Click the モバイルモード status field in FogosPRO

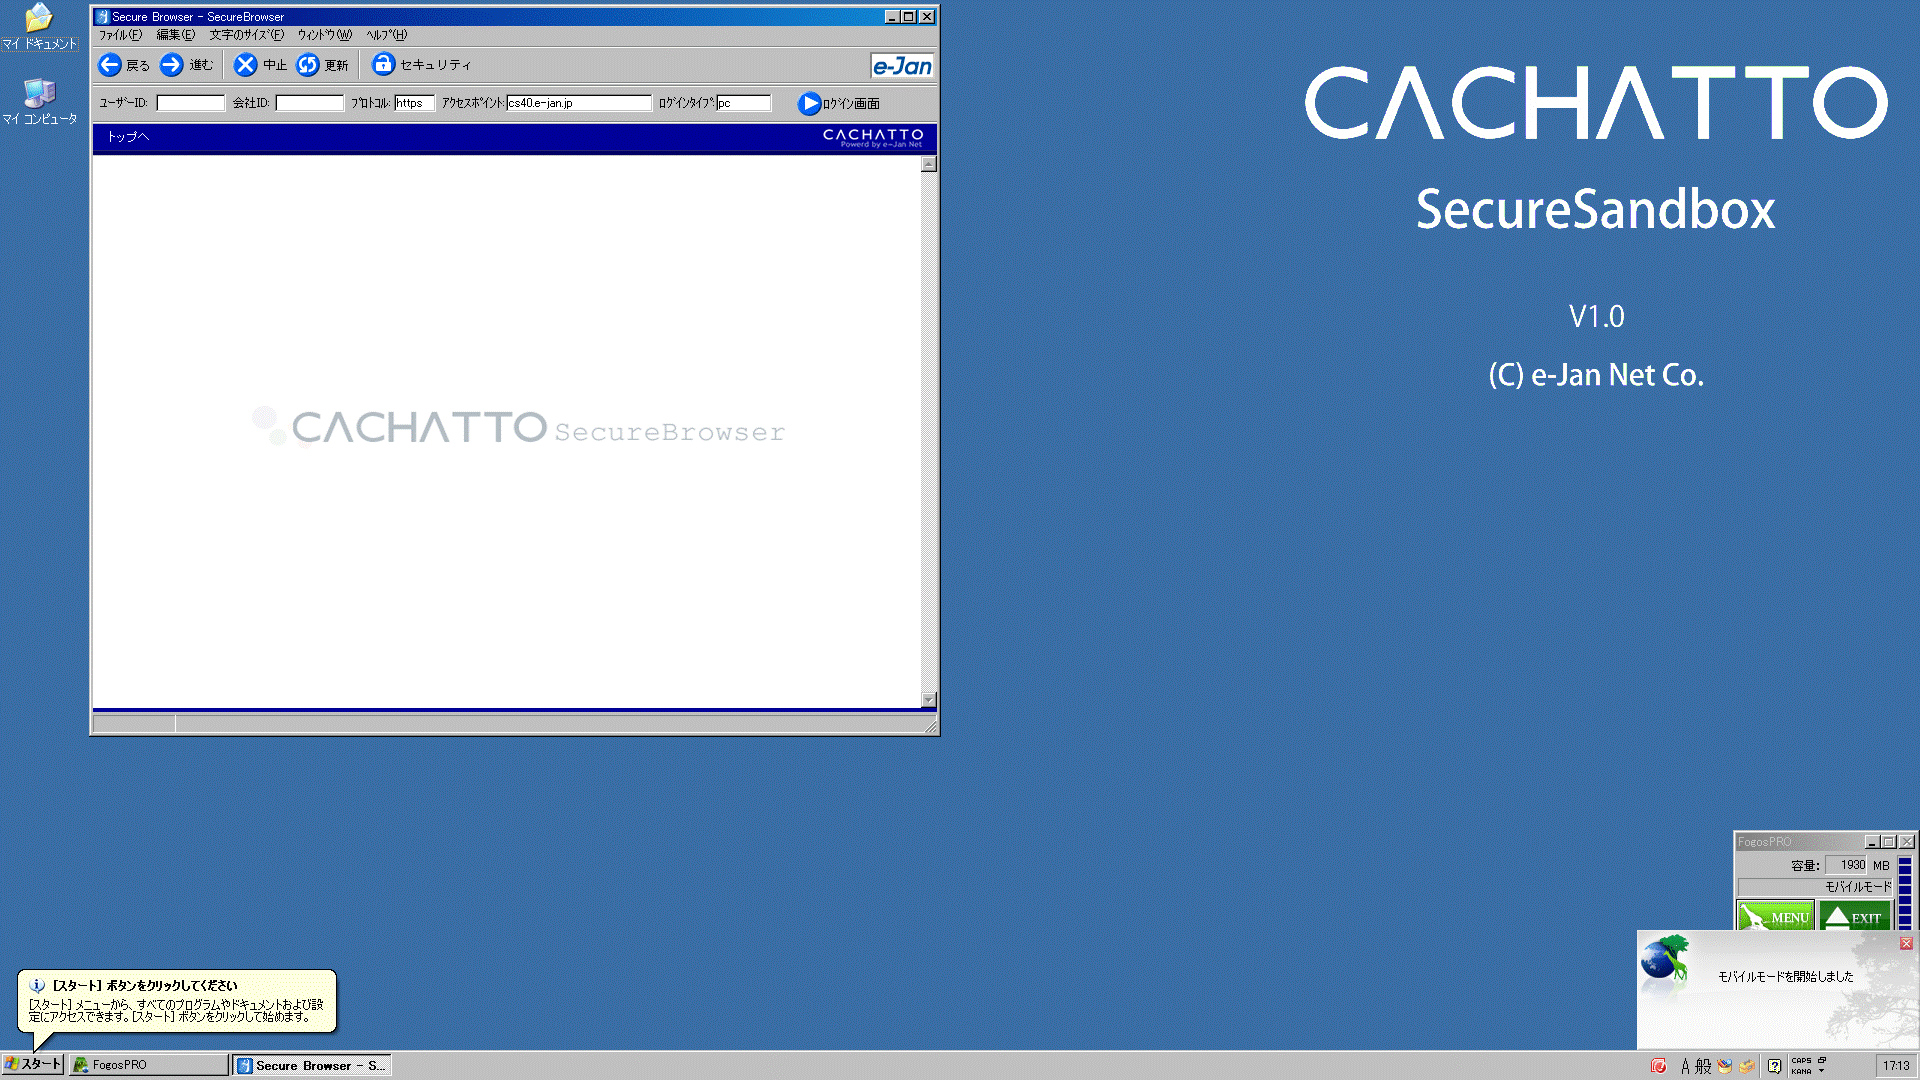(1815, 887)
